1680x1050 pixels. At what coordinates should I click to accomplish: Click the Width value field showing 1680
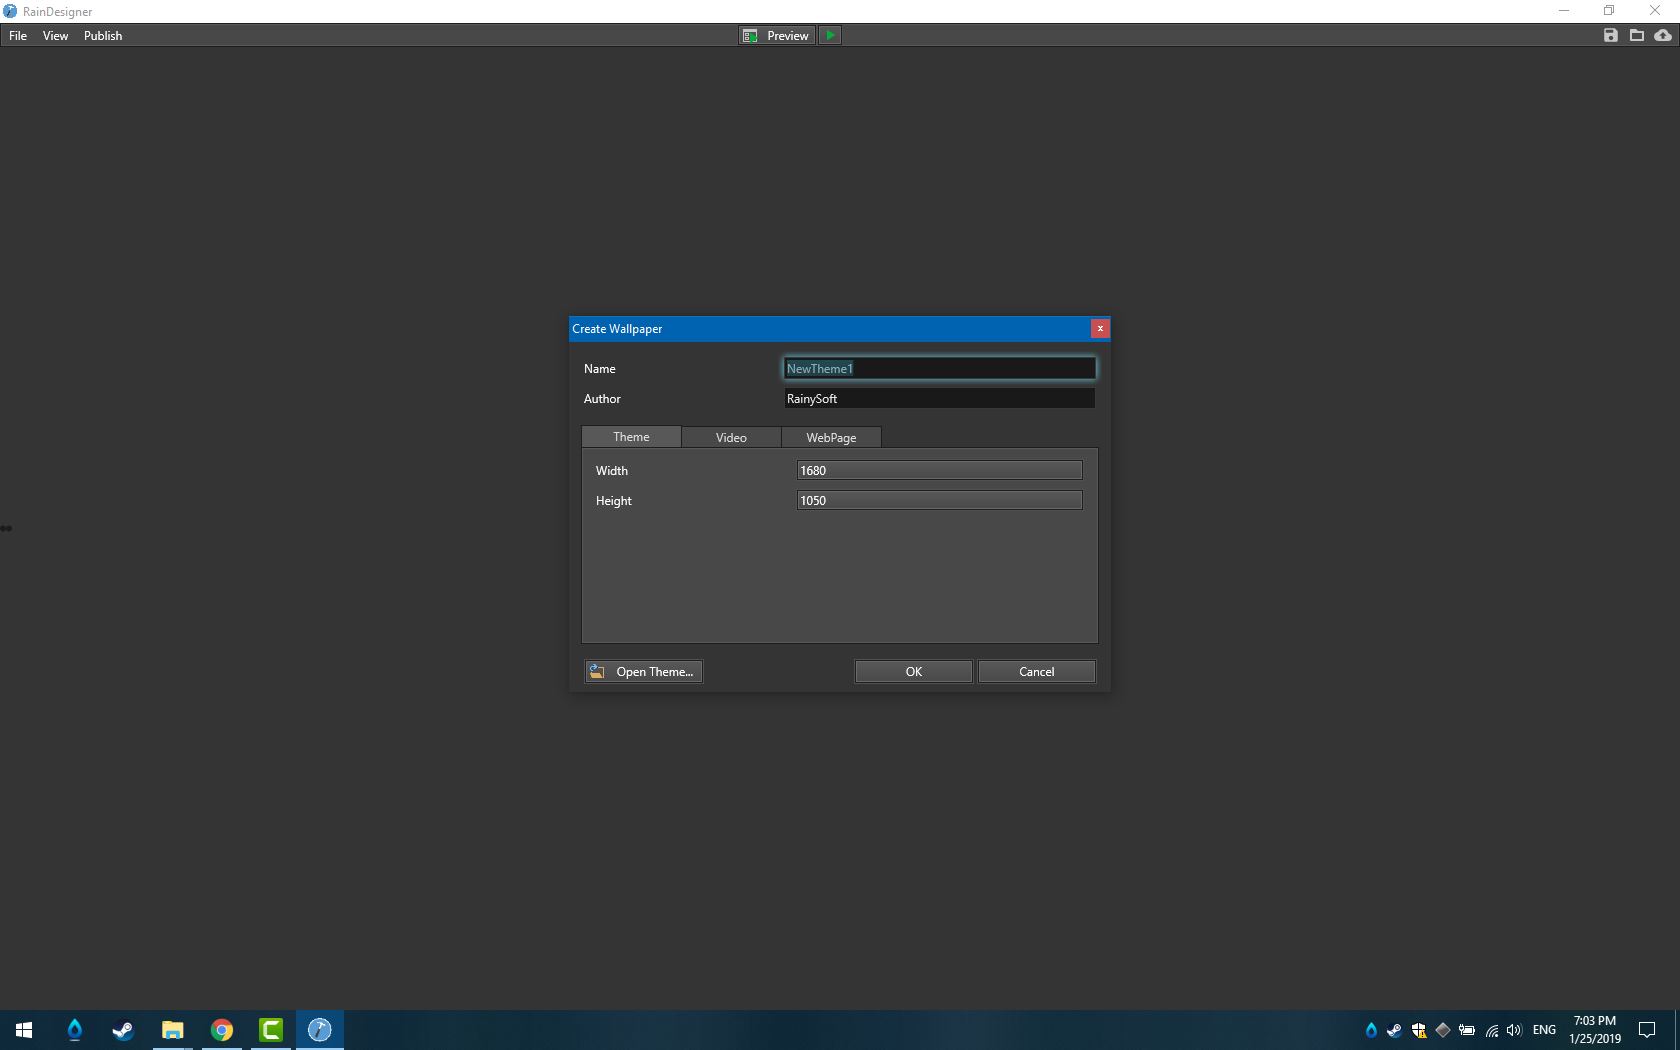point(938,470)
